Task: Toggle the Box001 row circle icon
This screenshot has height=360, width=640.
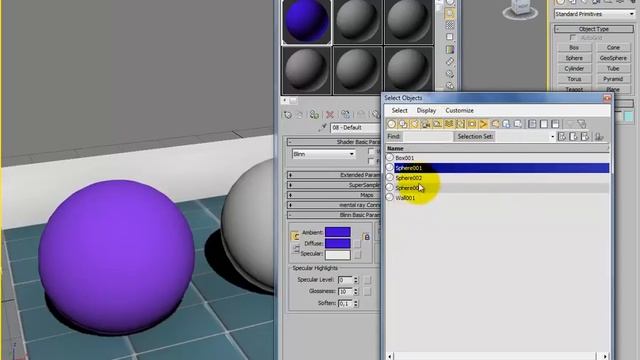Action: tap(390, 158)
